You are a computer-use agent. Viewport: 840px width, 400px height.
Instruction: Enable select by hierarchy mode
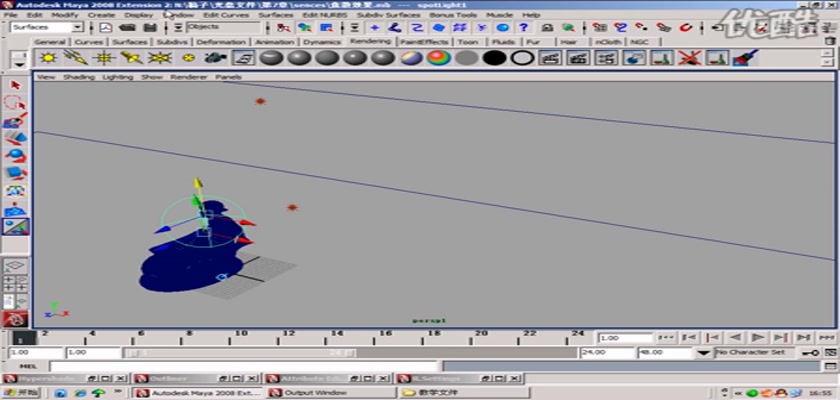(283, 27)
